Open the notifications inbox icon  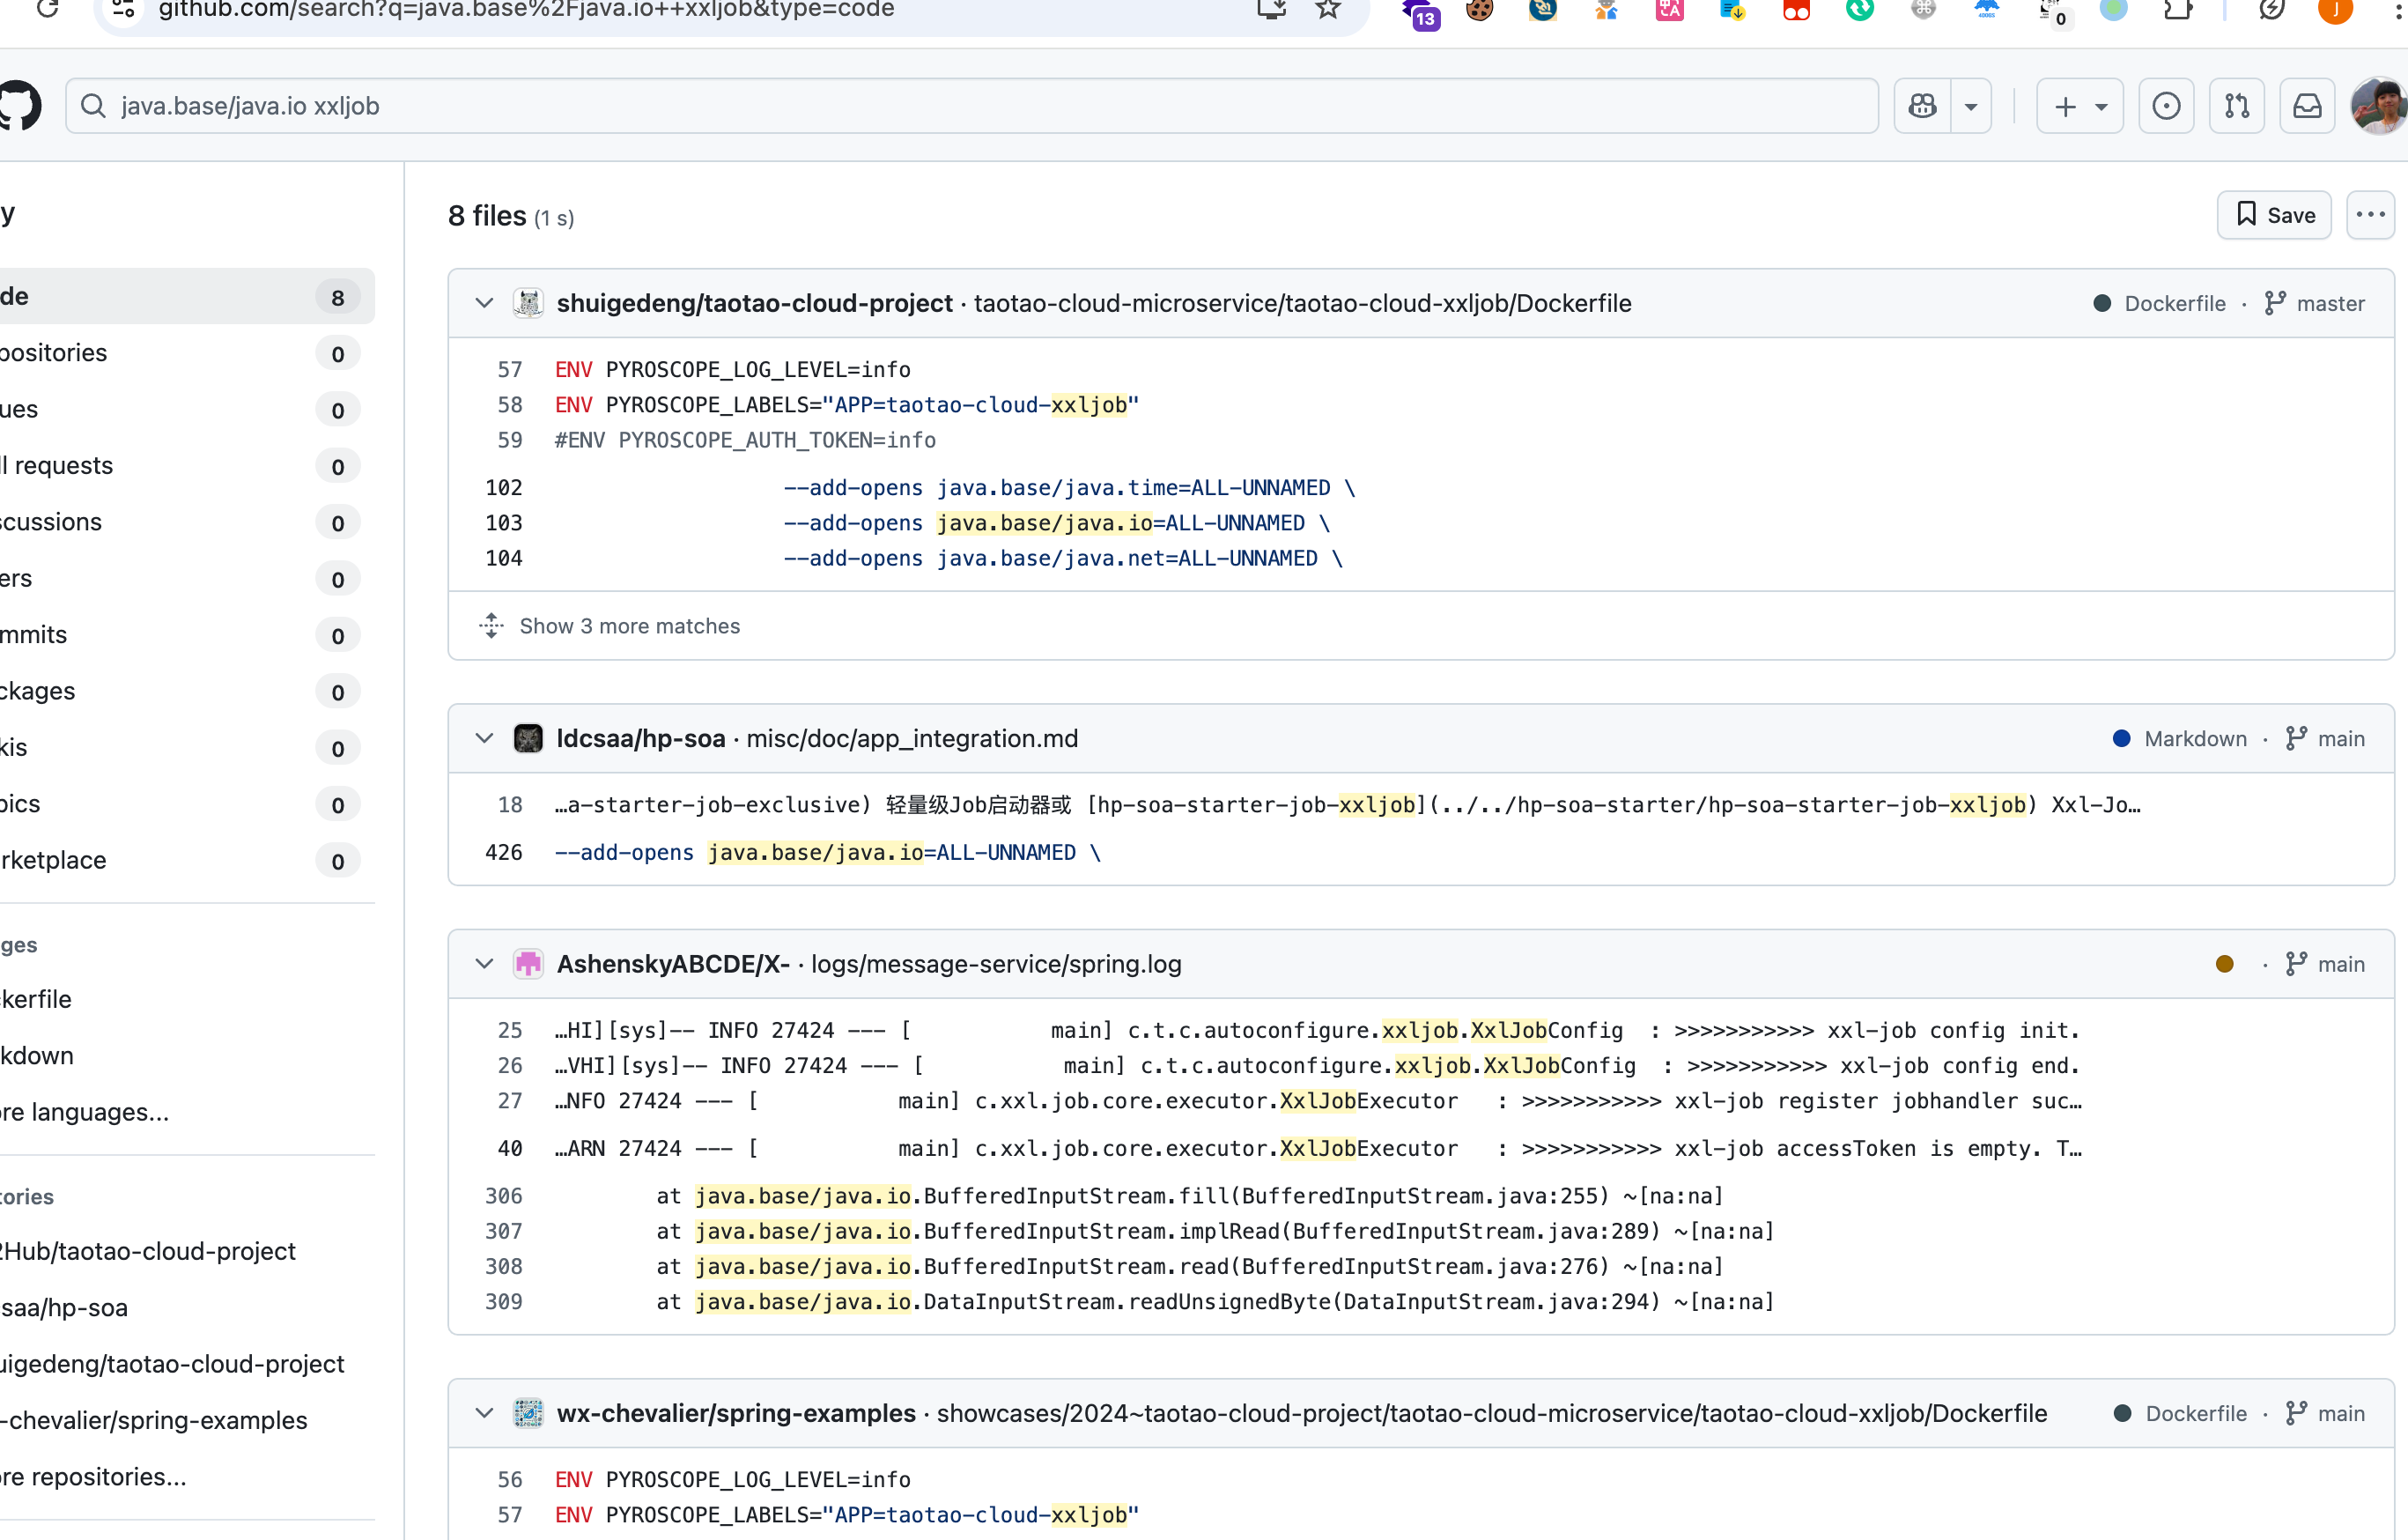[2307, 106]
